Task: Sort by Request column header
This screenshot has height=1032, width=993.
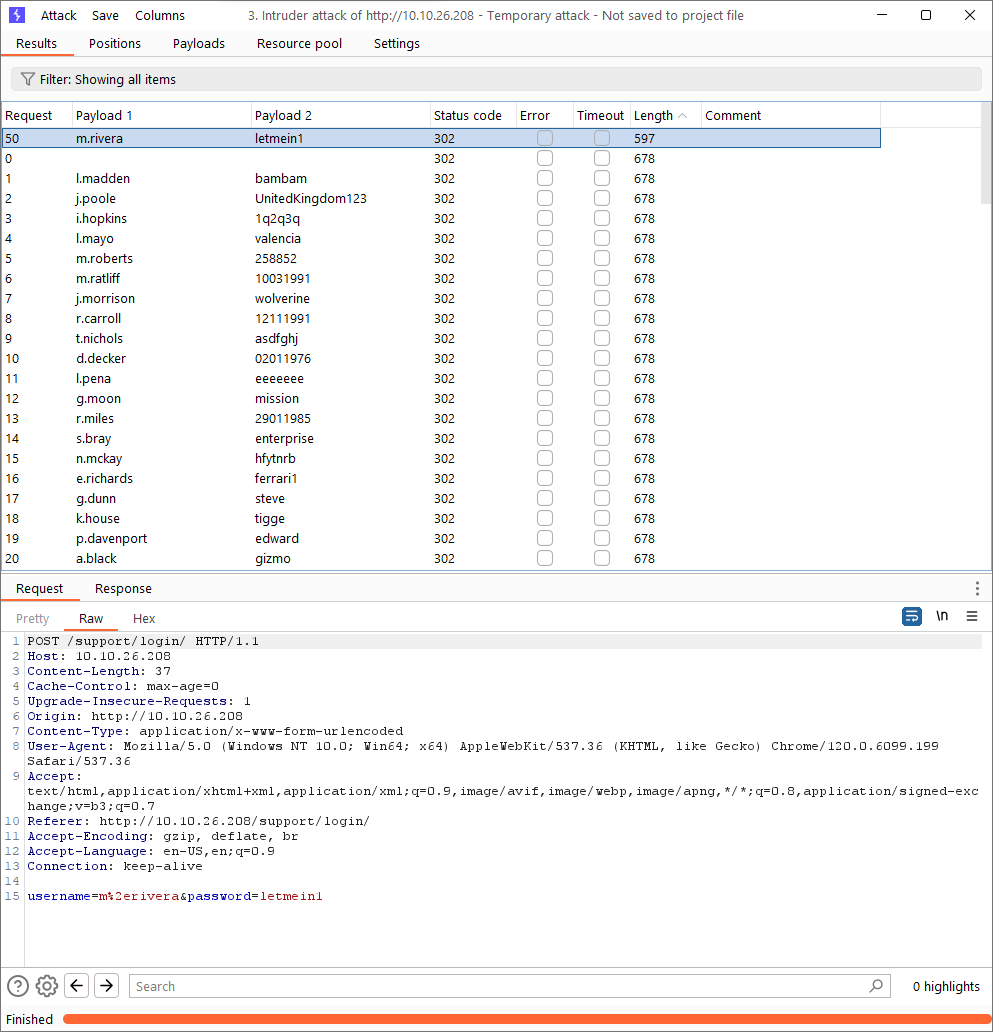Action: tap(37, 116)
